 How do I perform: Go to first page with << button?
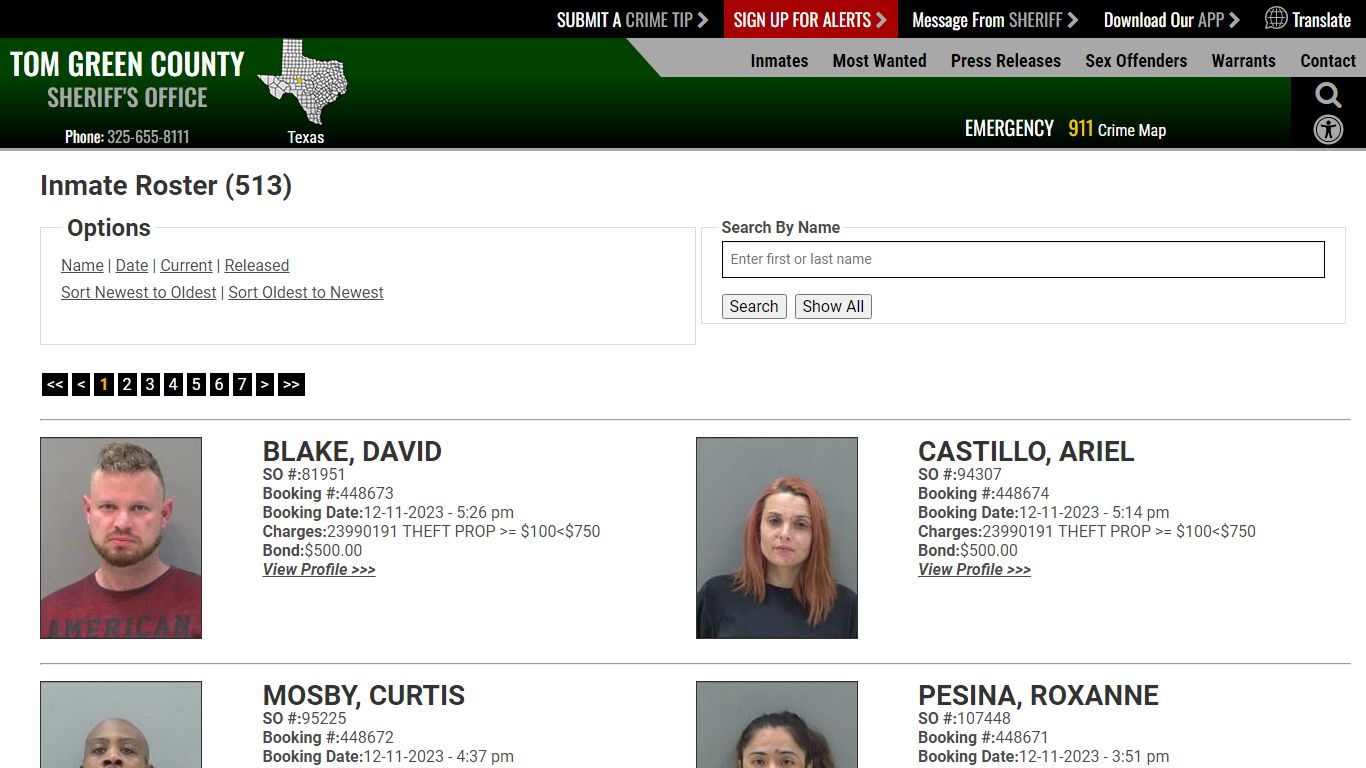click(x=55, y=384)
